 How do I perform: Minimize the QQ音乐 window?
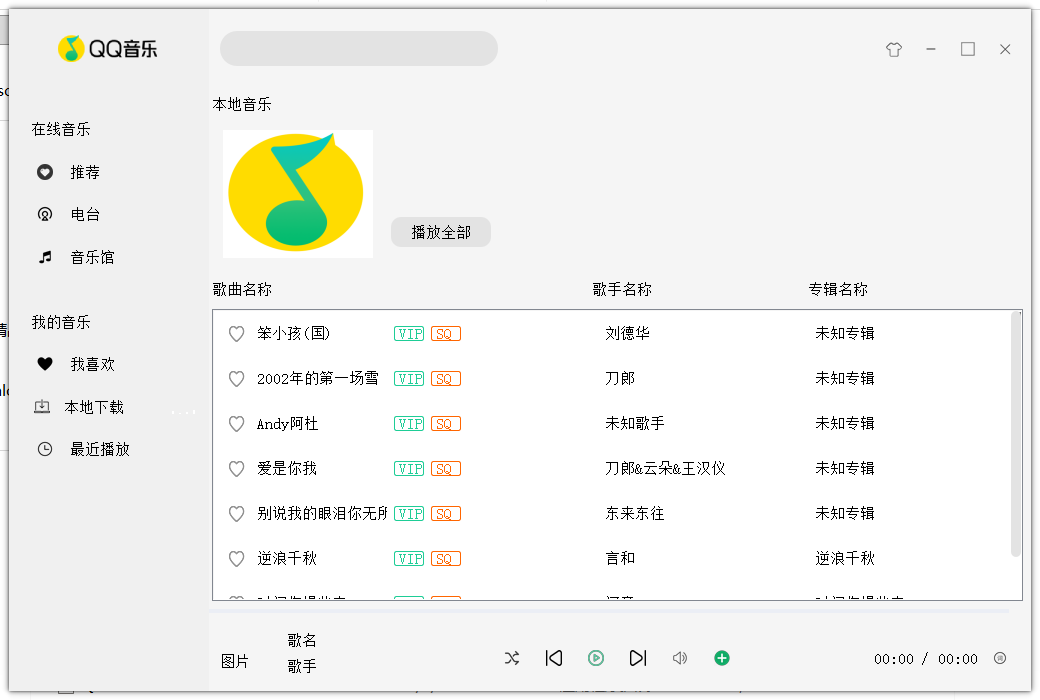(931, 49)
